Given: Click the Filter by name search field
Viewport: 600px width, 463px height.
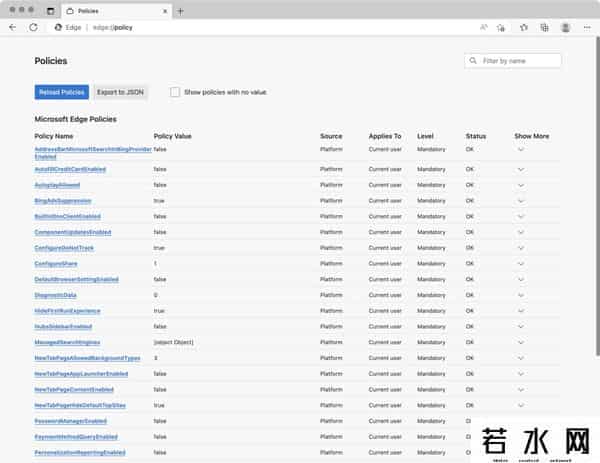Looking at the screenshot, I should tap(513, 61).
